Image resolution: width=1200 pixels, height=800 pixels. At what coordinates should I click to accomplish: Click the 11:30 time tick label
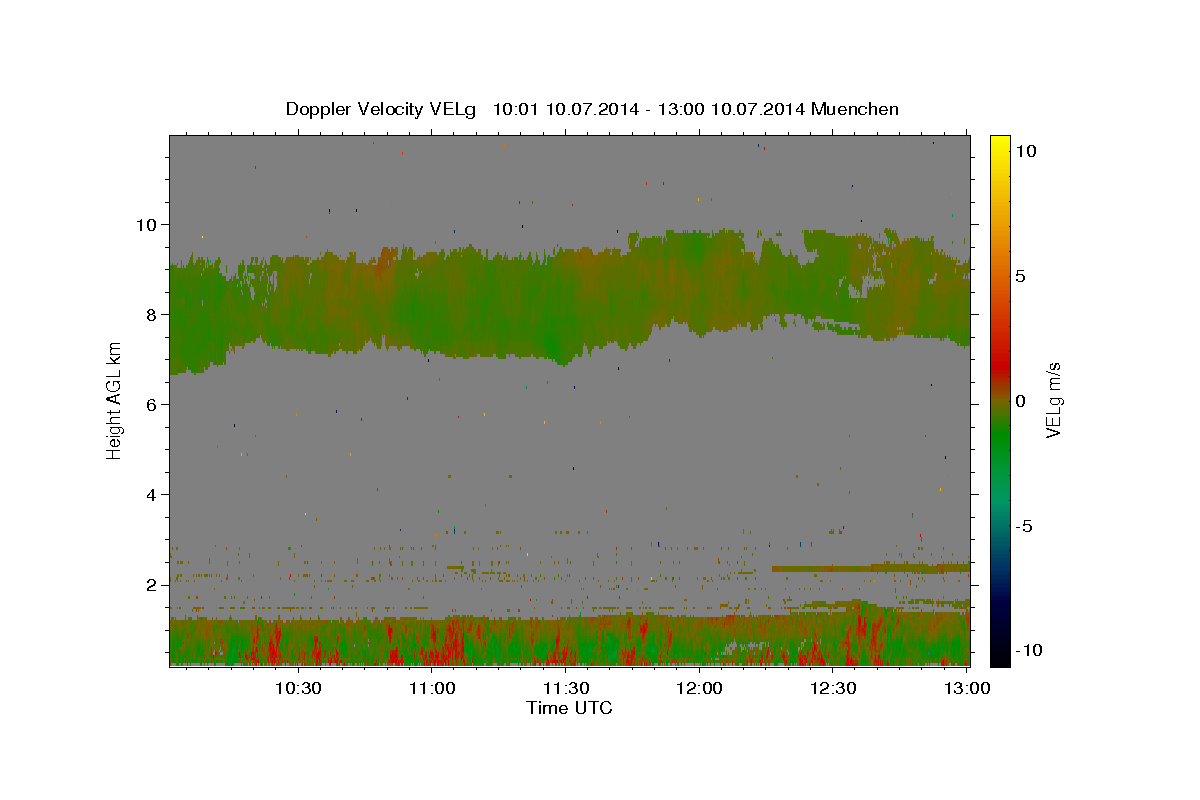[x=566, y=688]
